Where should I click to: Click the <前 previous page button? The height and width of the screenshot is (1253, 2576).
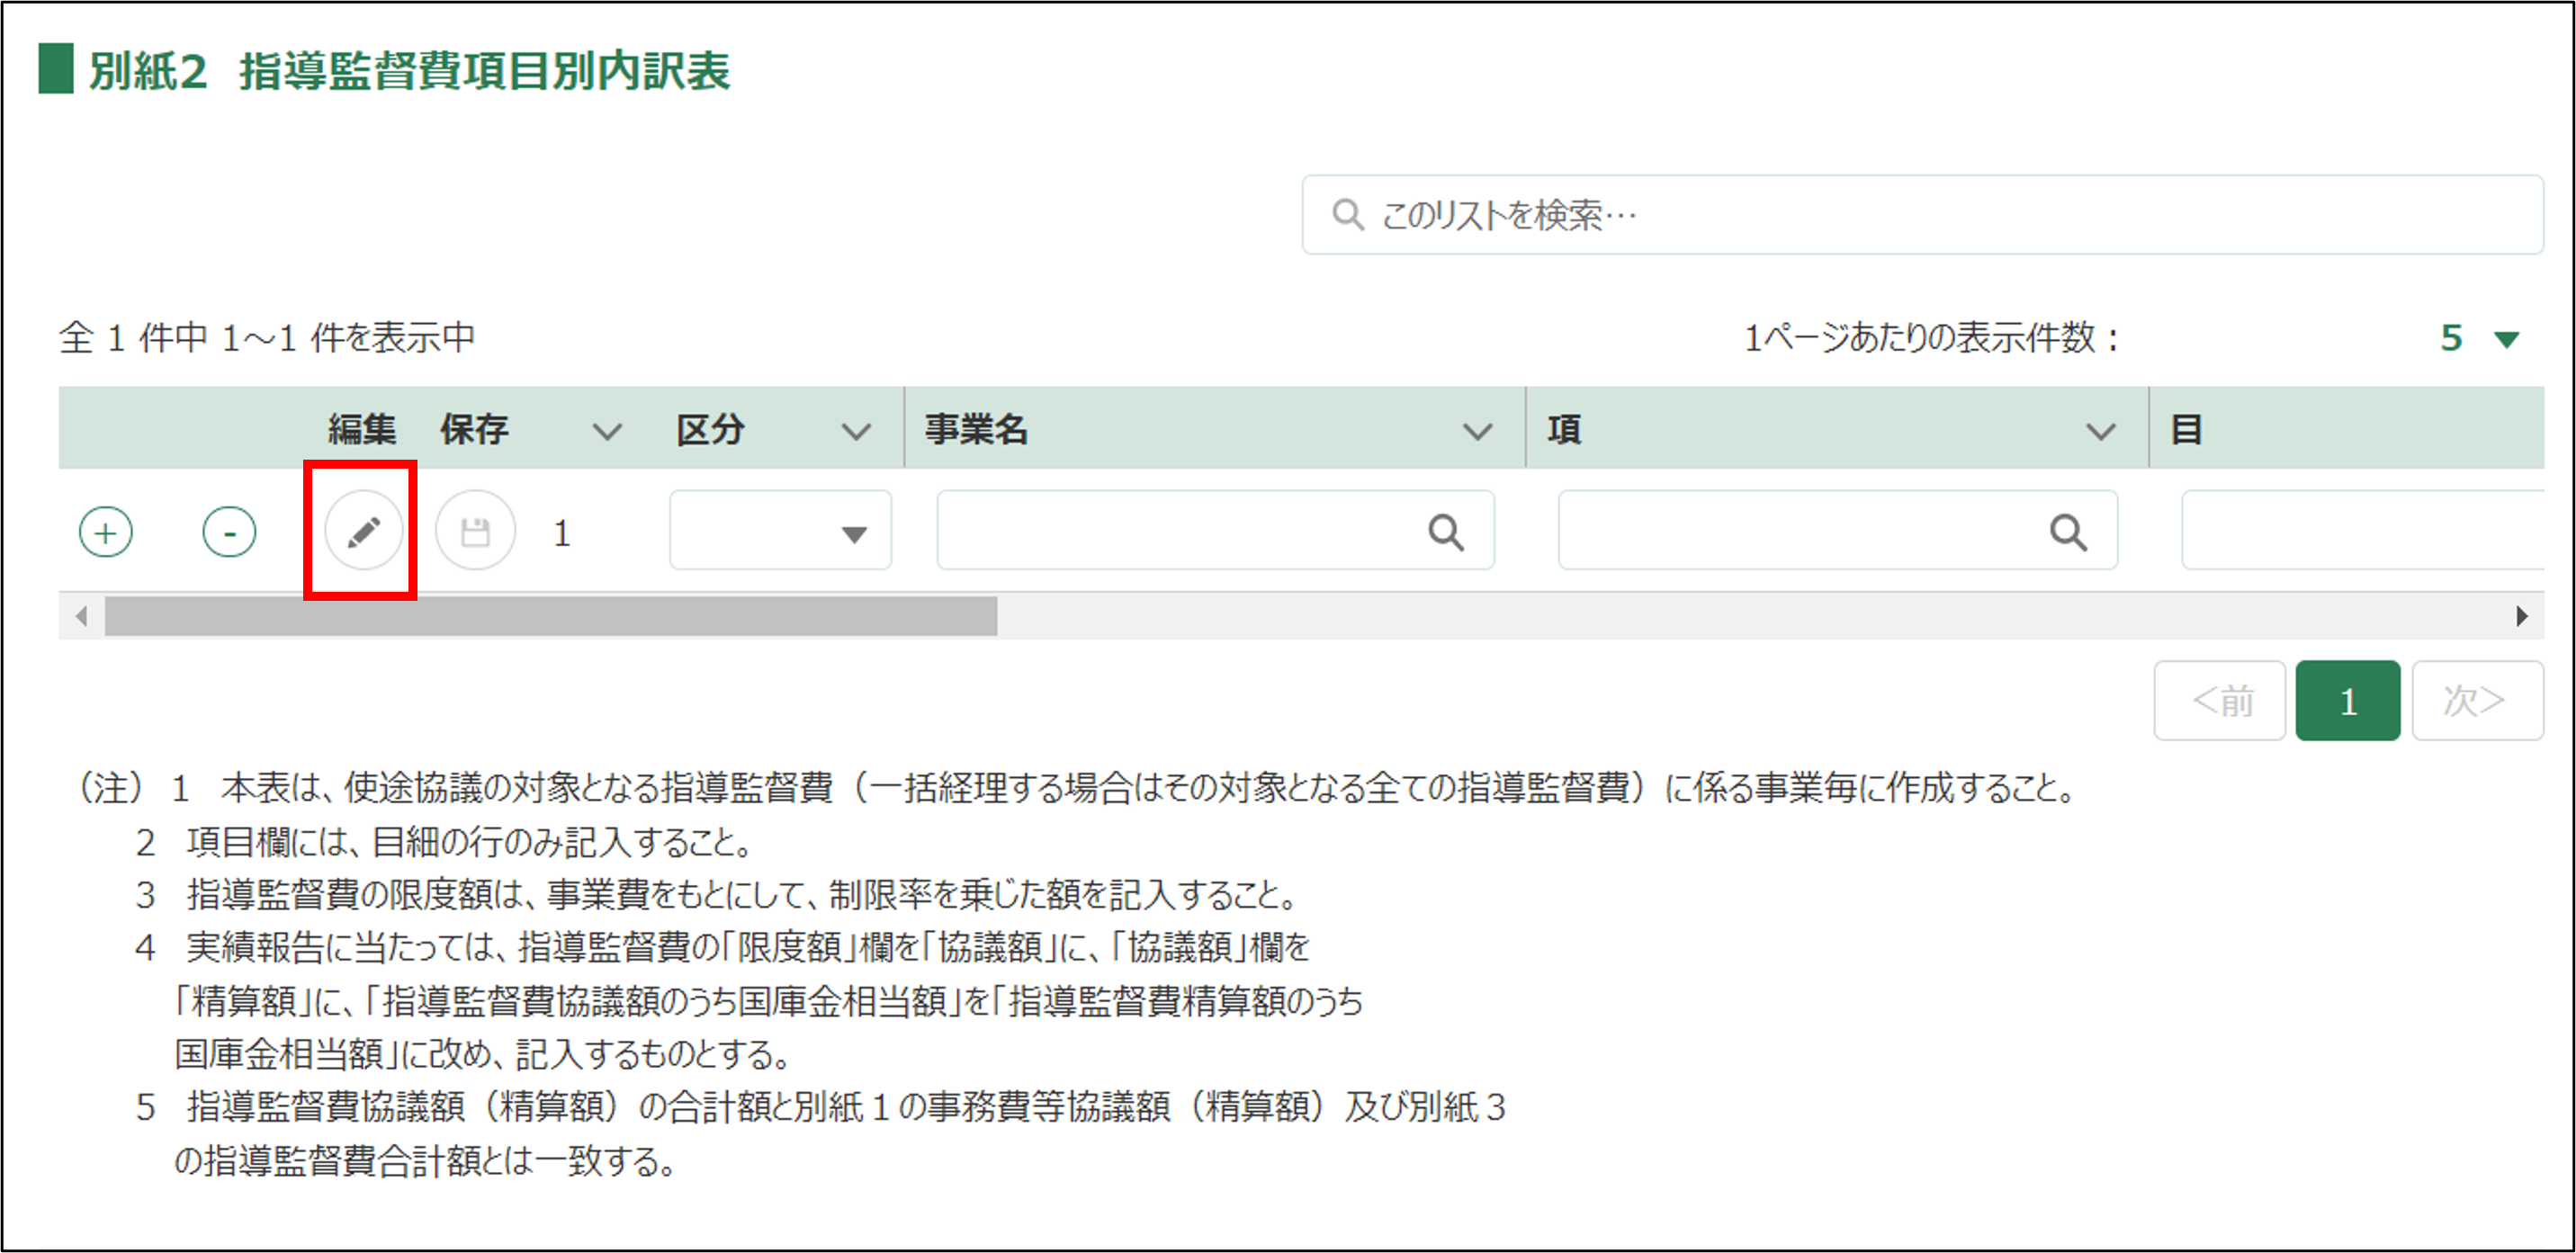[2219, 700]
